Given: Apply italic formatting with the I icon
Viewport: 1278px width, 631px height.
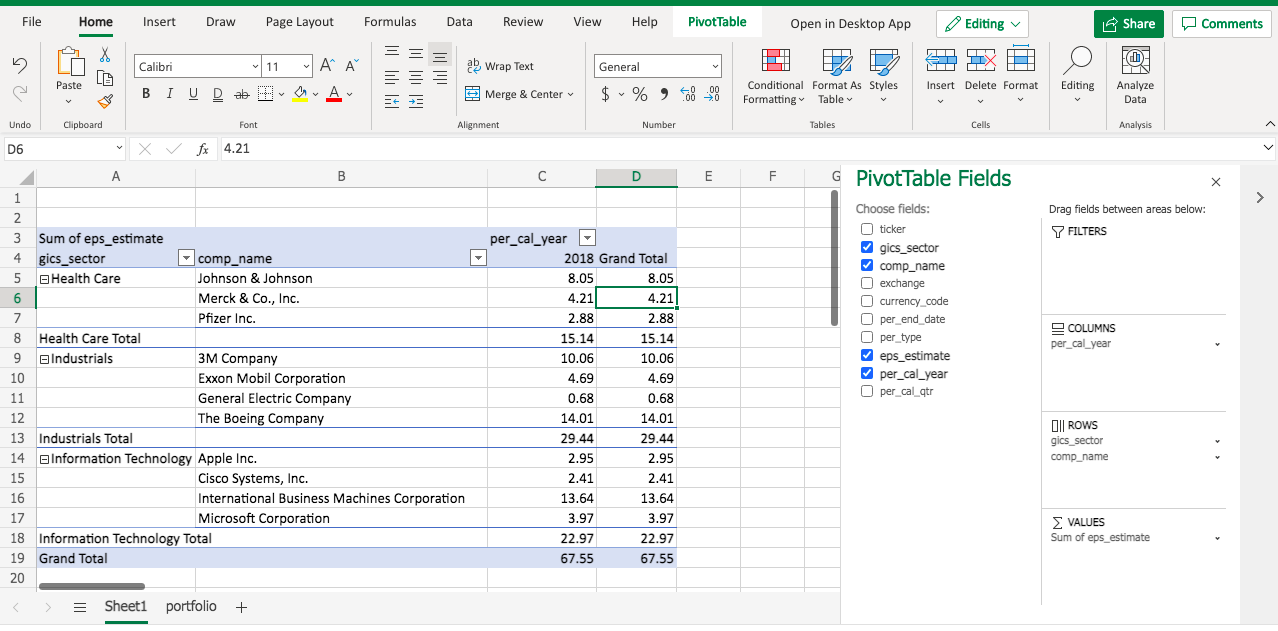Looking at the screenshot, I should point(169,94).
